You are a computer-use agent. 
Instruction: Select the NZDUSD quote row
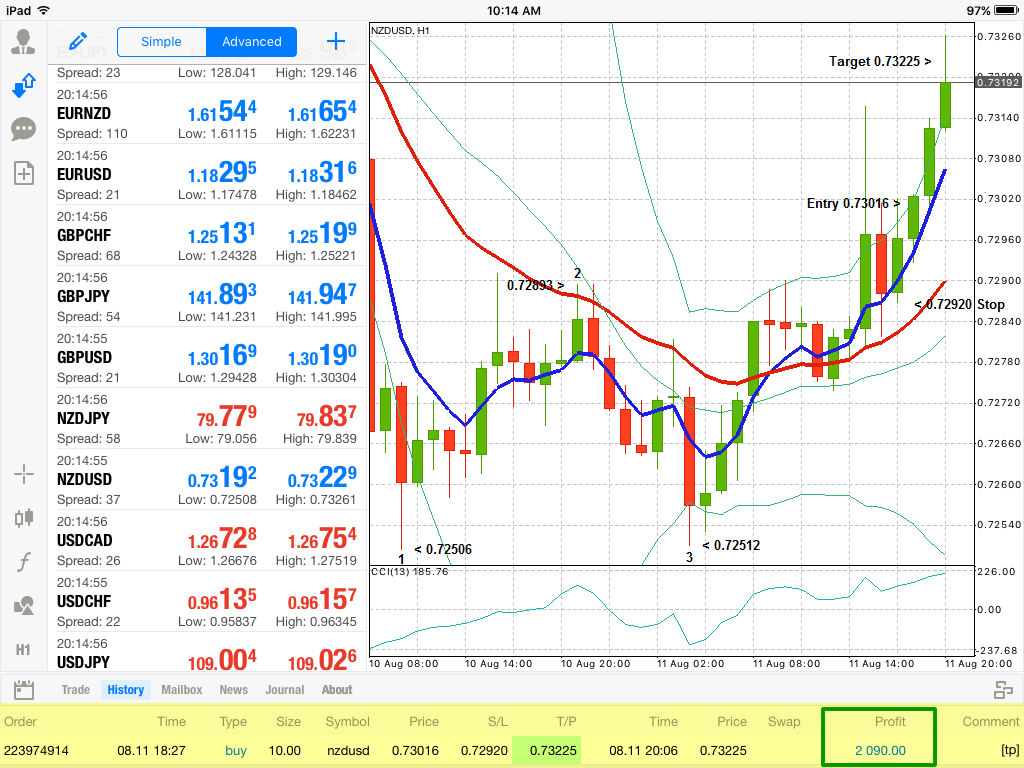click(206, 479)
